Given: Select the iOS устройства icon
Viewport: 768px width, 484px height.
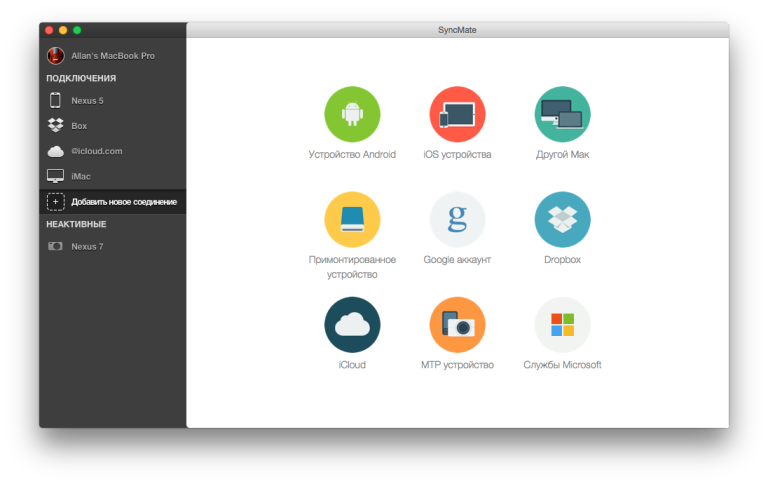Looking at the screenshot, I should click(457, 114).
